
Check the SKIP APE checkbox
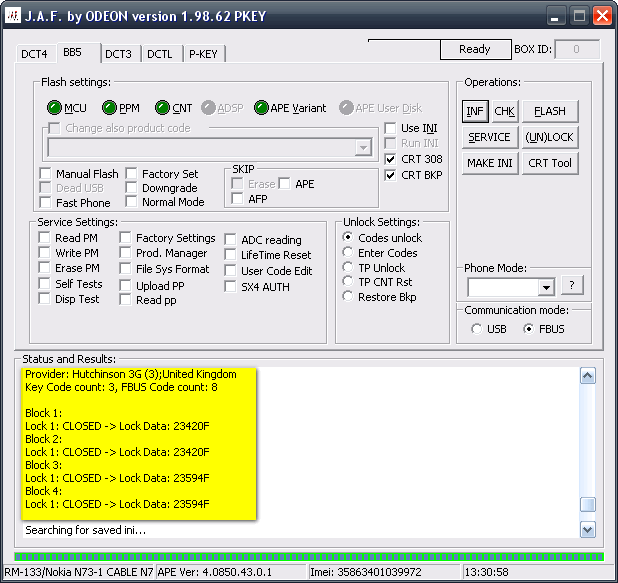pyautogui.click(x=285, y=184)
